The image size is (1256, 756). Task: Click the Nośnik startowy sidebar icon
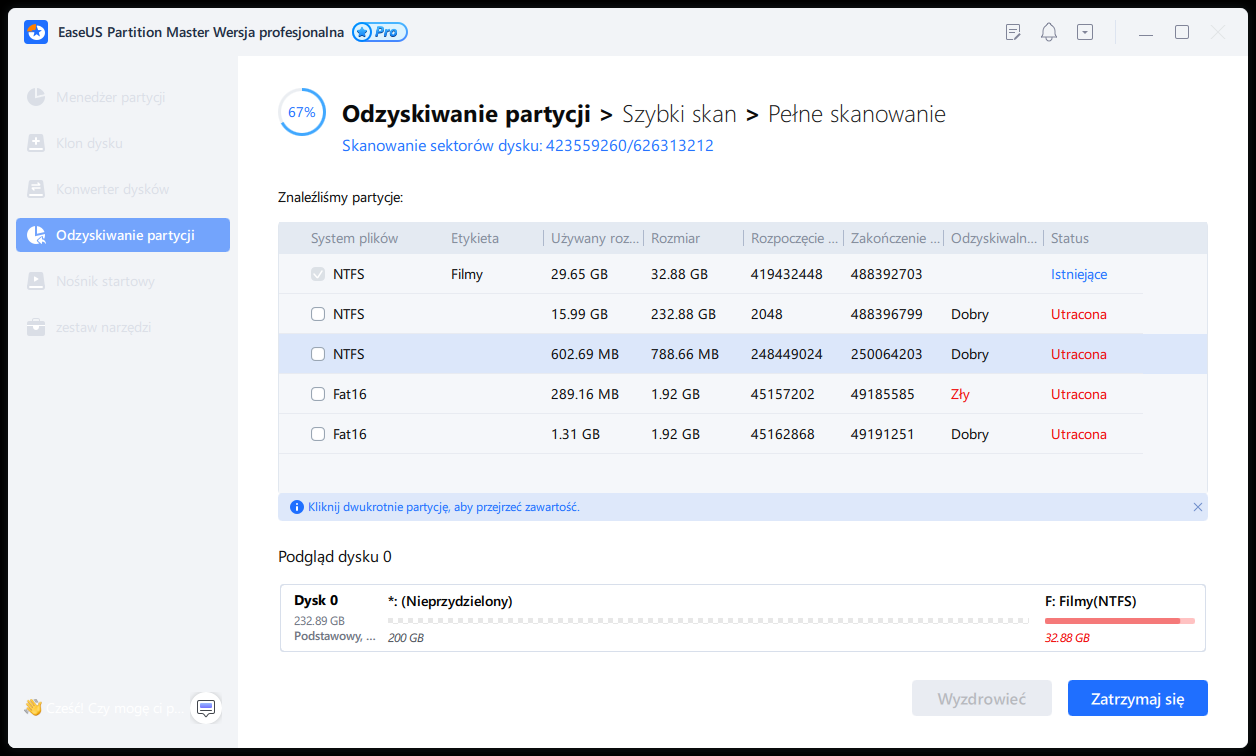tap(36, 281)
